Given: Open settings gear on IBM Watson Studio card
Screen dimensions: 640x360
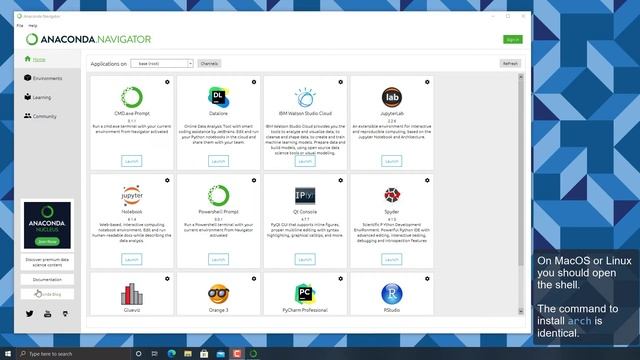Looking at the screenshot, I should click(x=340, y=82).
